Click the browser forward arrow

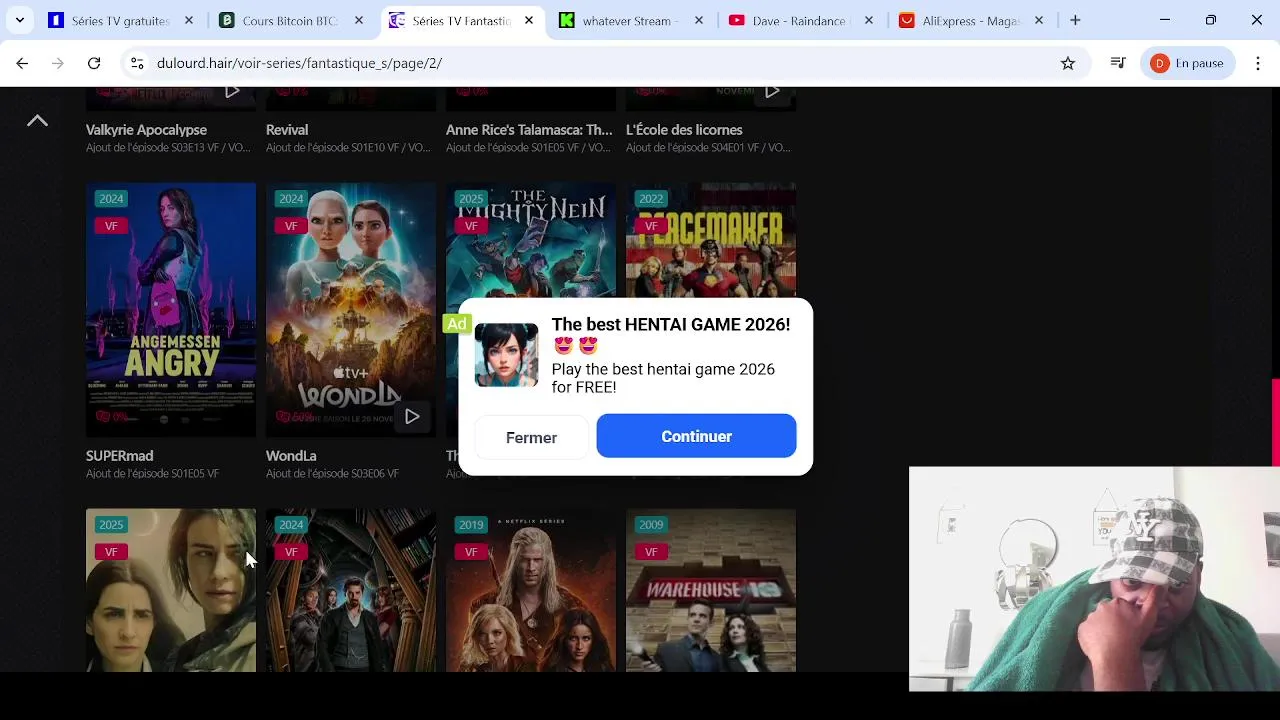pos(58,63)
